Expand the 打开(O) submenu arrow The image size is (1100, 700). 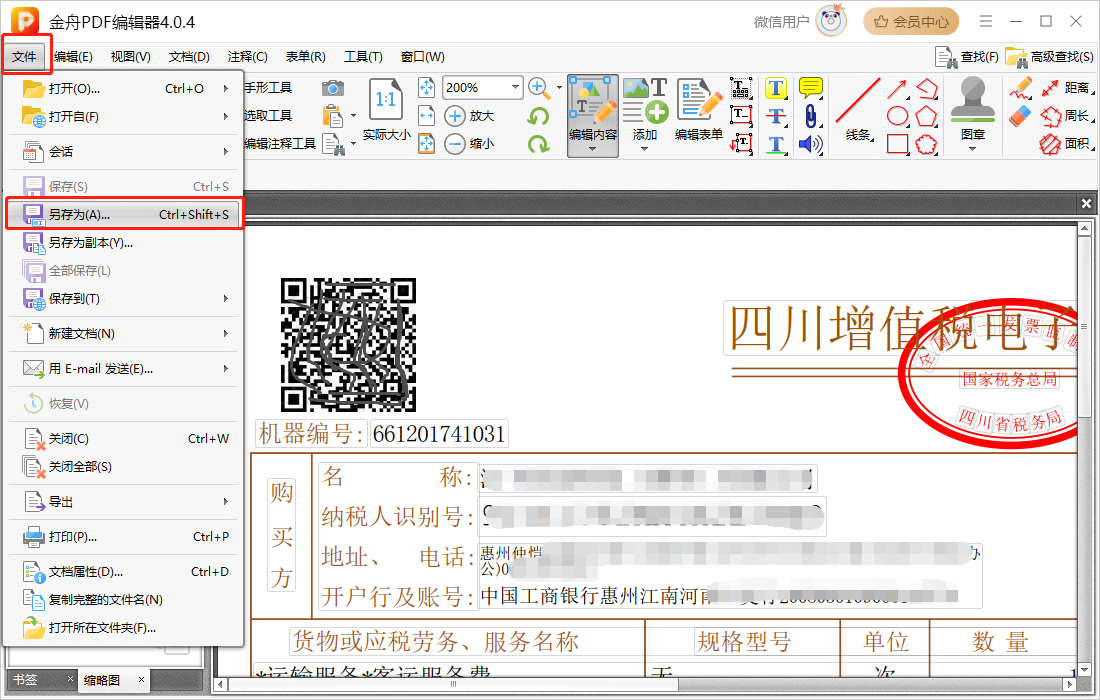point(226,88)
